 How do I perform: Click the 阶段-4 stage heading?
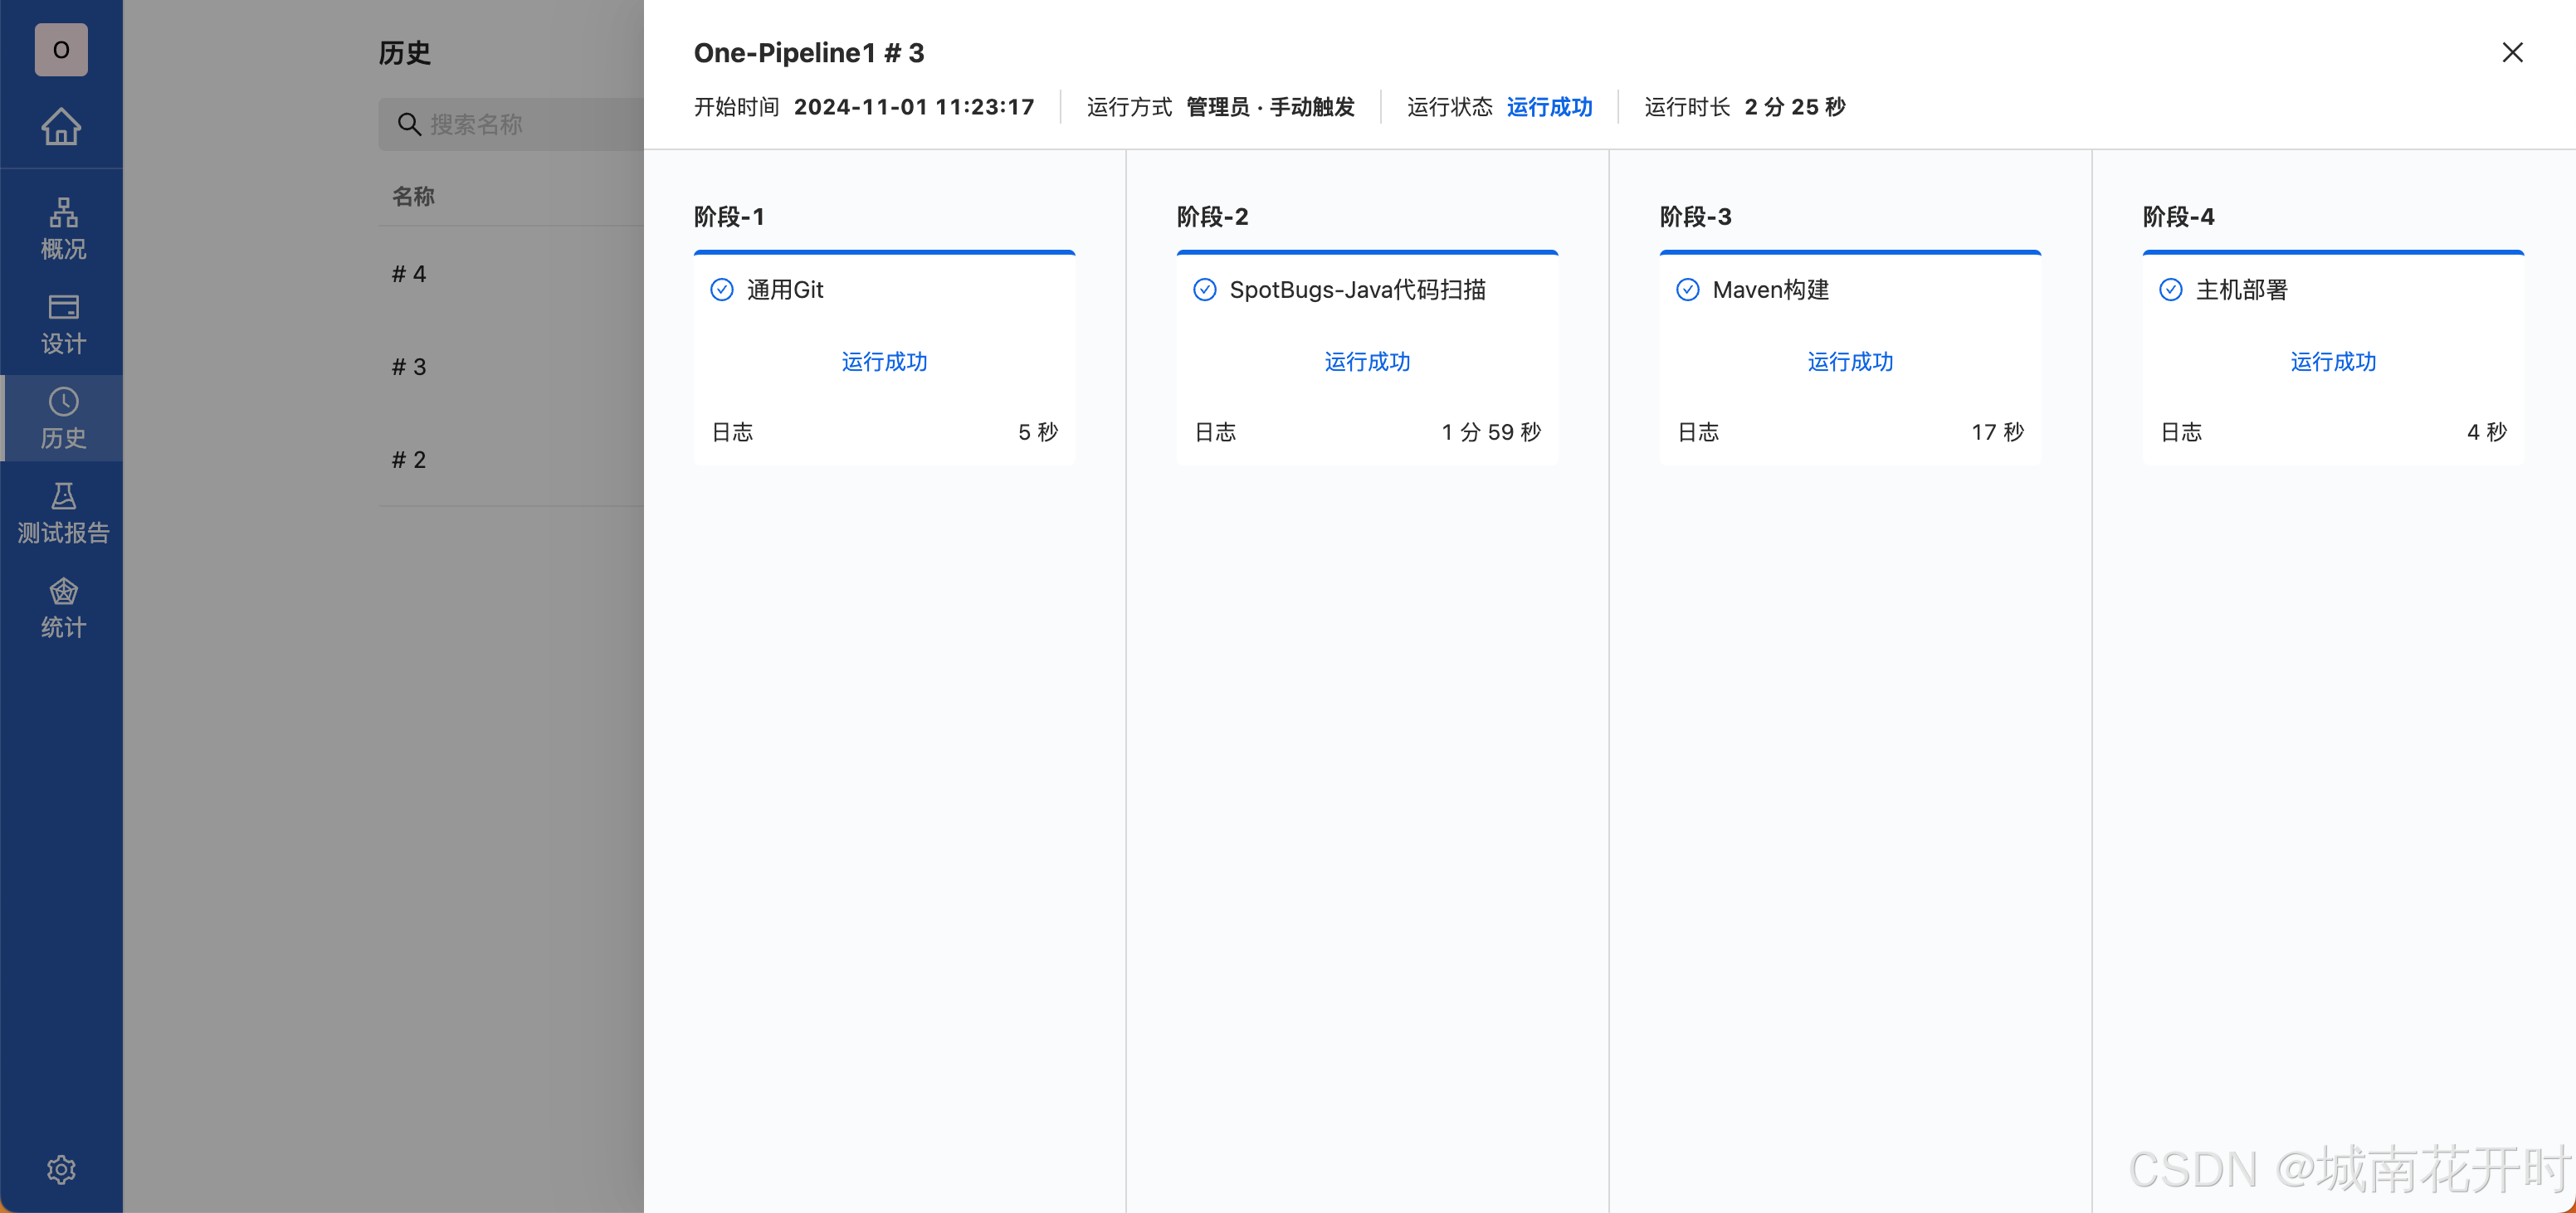(x=2178, y=217)
